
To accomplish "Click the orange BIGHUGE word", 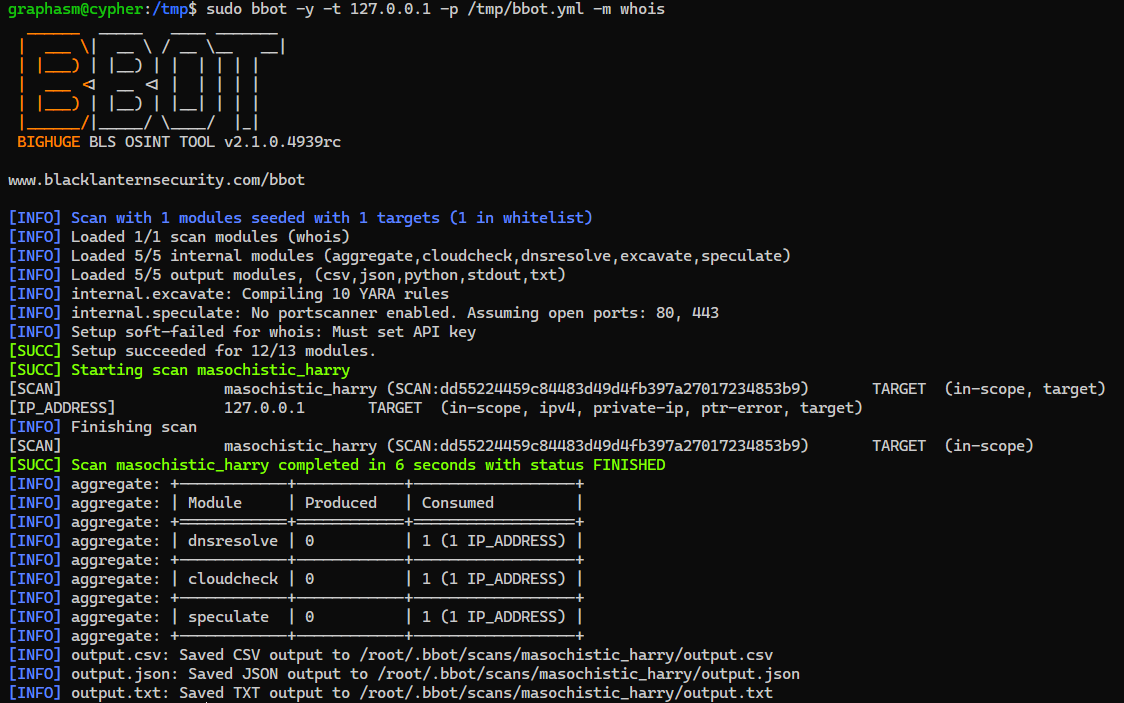I will coord(49,142).
